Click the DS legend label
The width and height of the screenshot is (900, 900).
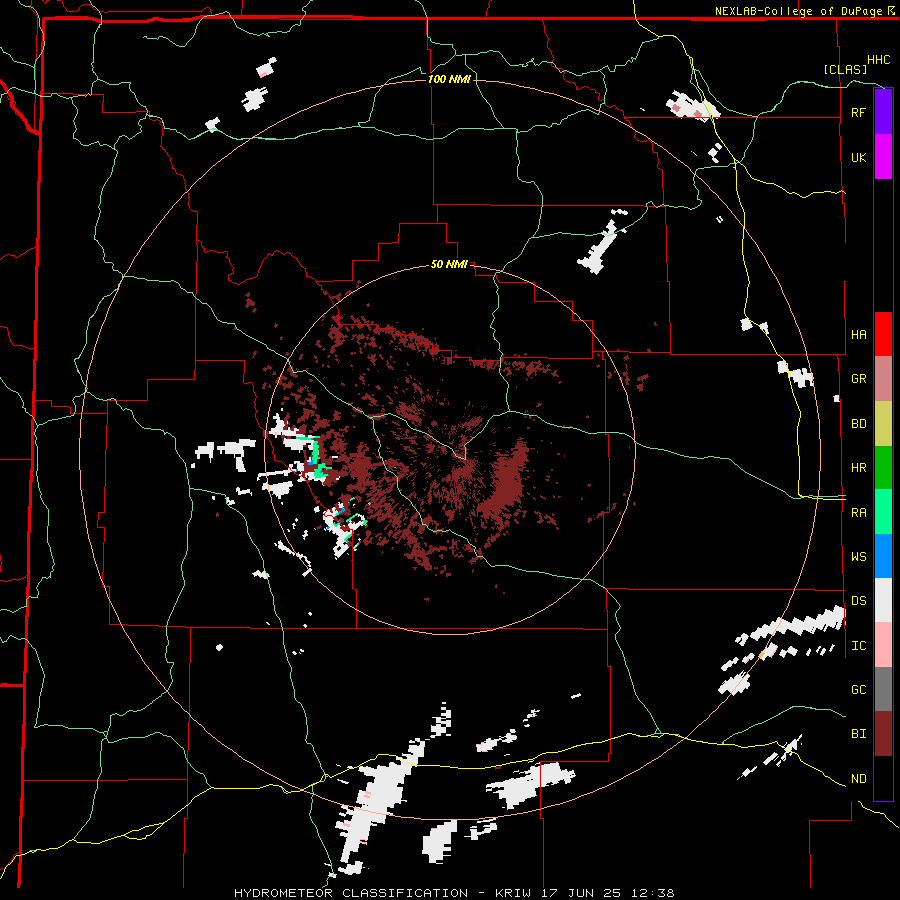coord(858,601)
